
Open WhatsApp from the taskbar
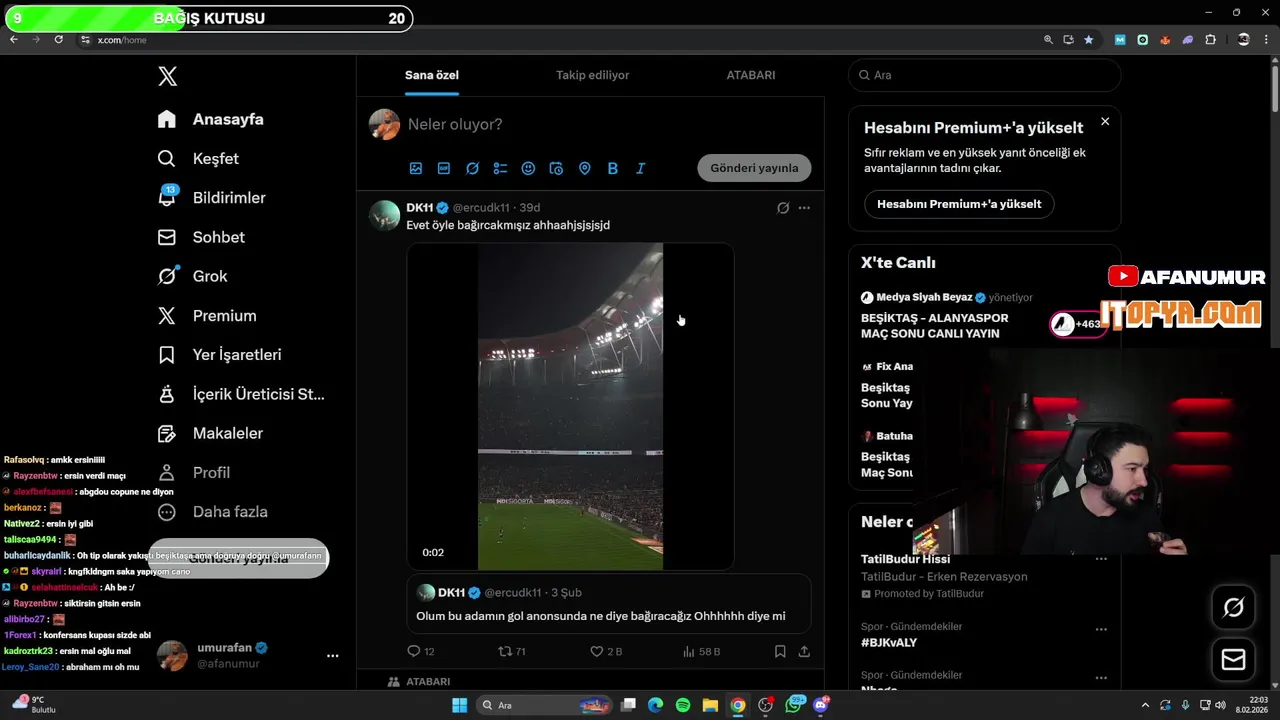click(794, 705)
